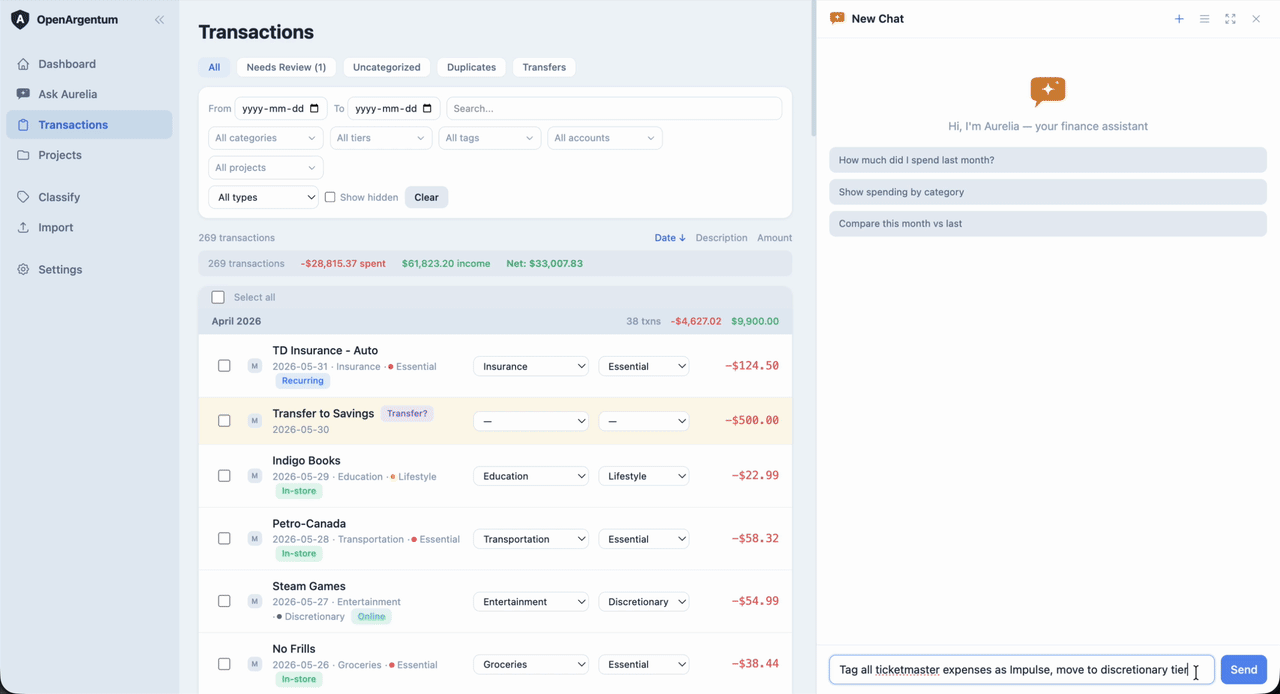Switch to the All transactions tab
This screenshot has width=1280, height=694.
coord(214,67)
